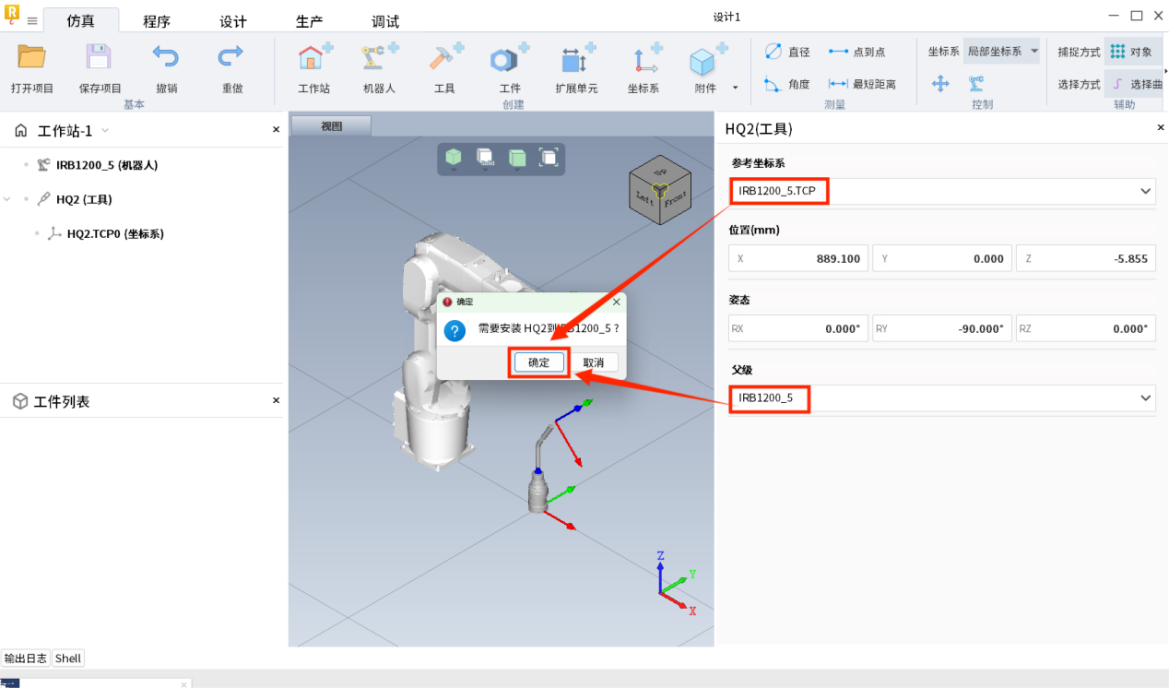Click the 保存项目 (Save Project) icon
Viewport: 1169px width, 688px height.
click(99, 58)
